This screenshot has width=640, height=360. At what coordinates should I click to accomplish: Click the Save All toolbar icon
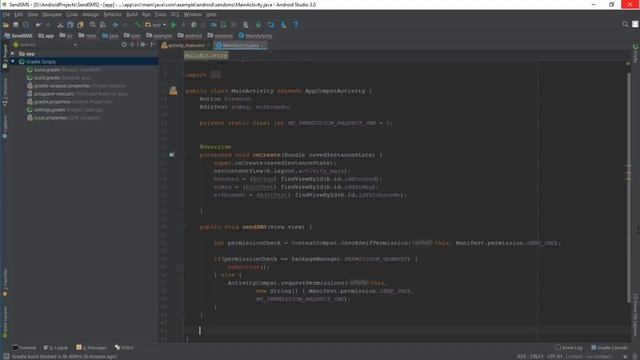(16, 25)
